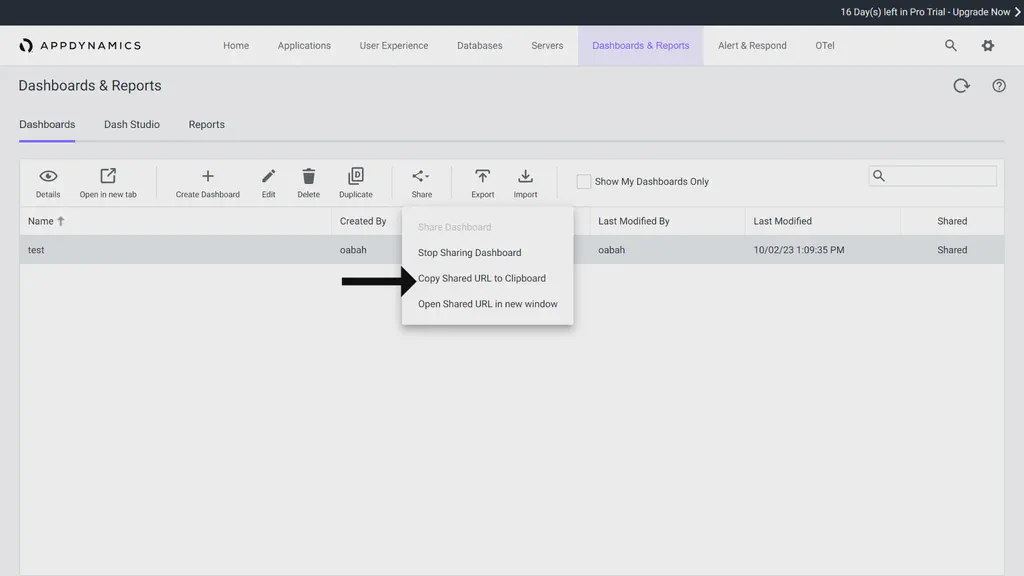
Task: Edit the selected dashboard
Action: (x=268, y=182)
